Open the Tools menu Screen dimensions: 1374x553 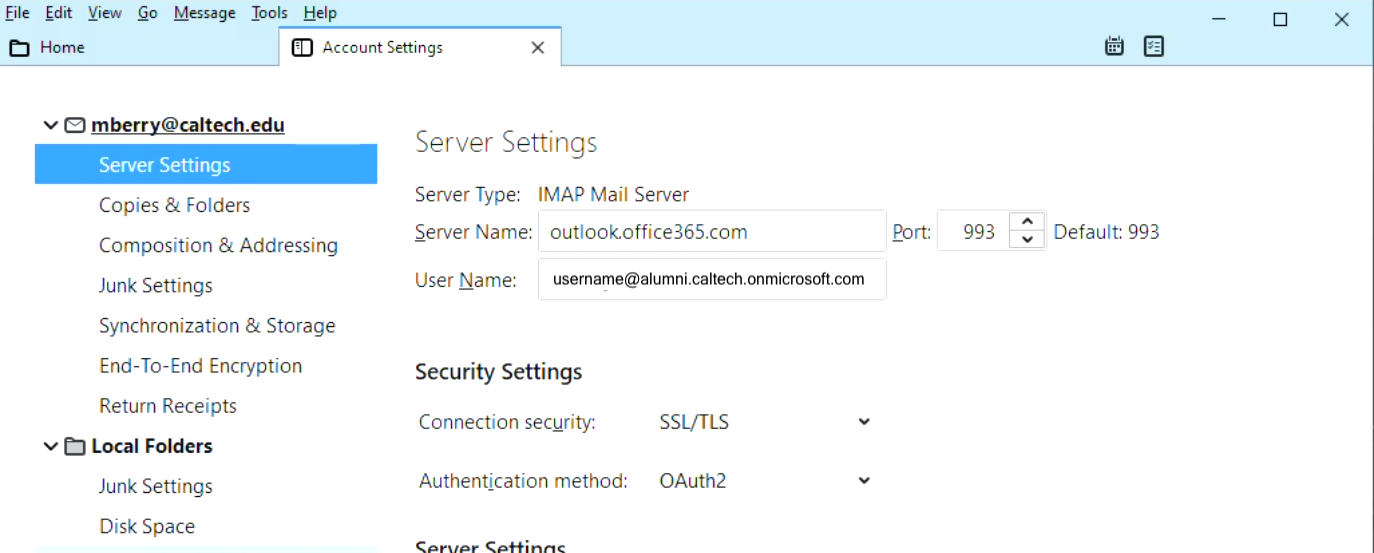pyautogui.click(x=269, y=13)
